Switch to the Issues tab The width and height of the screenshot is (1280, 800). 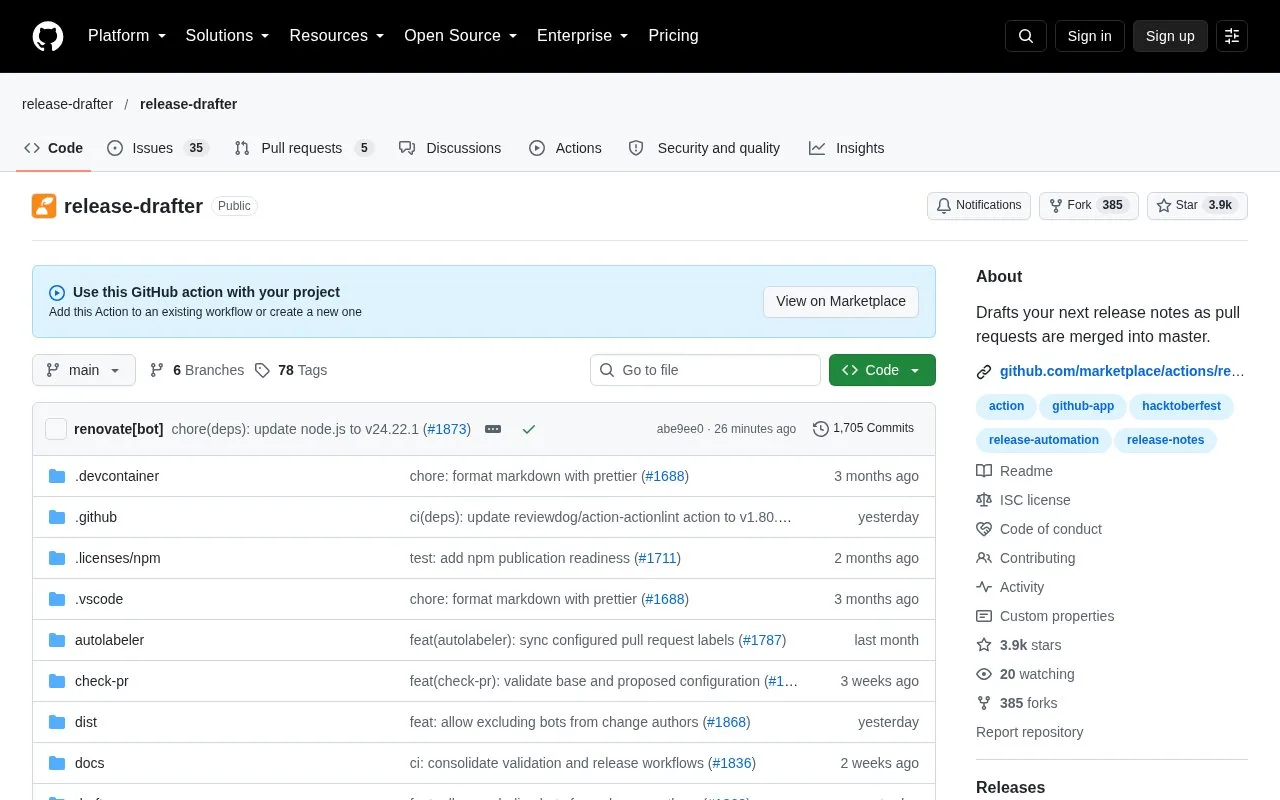pyautogui.click(x=157, y=148)
